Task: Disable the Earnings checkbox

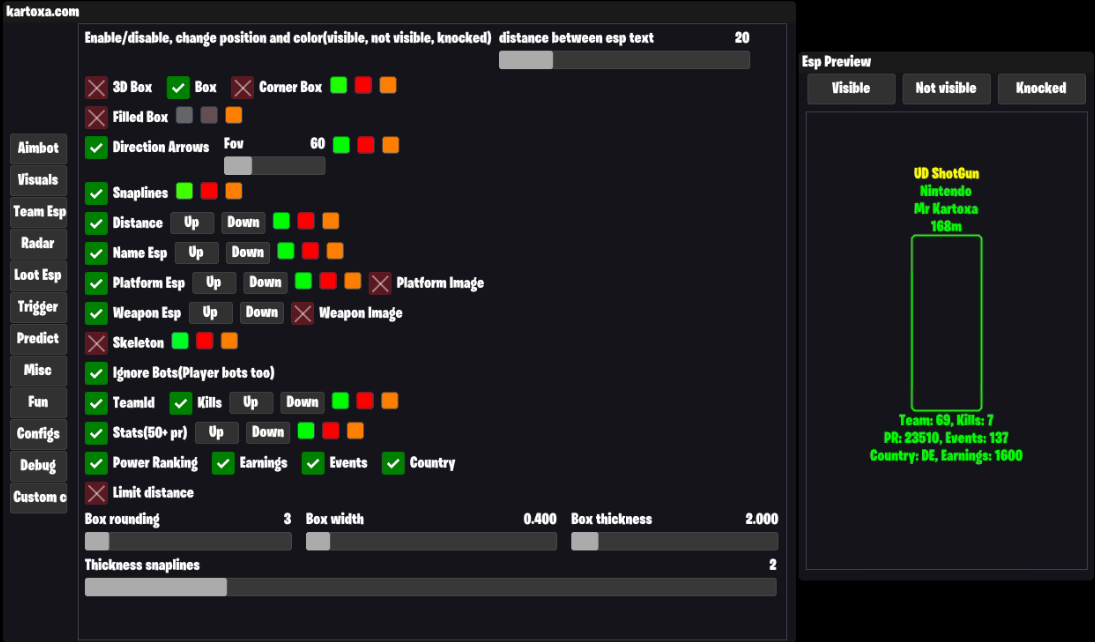Action: pos(223,462)
